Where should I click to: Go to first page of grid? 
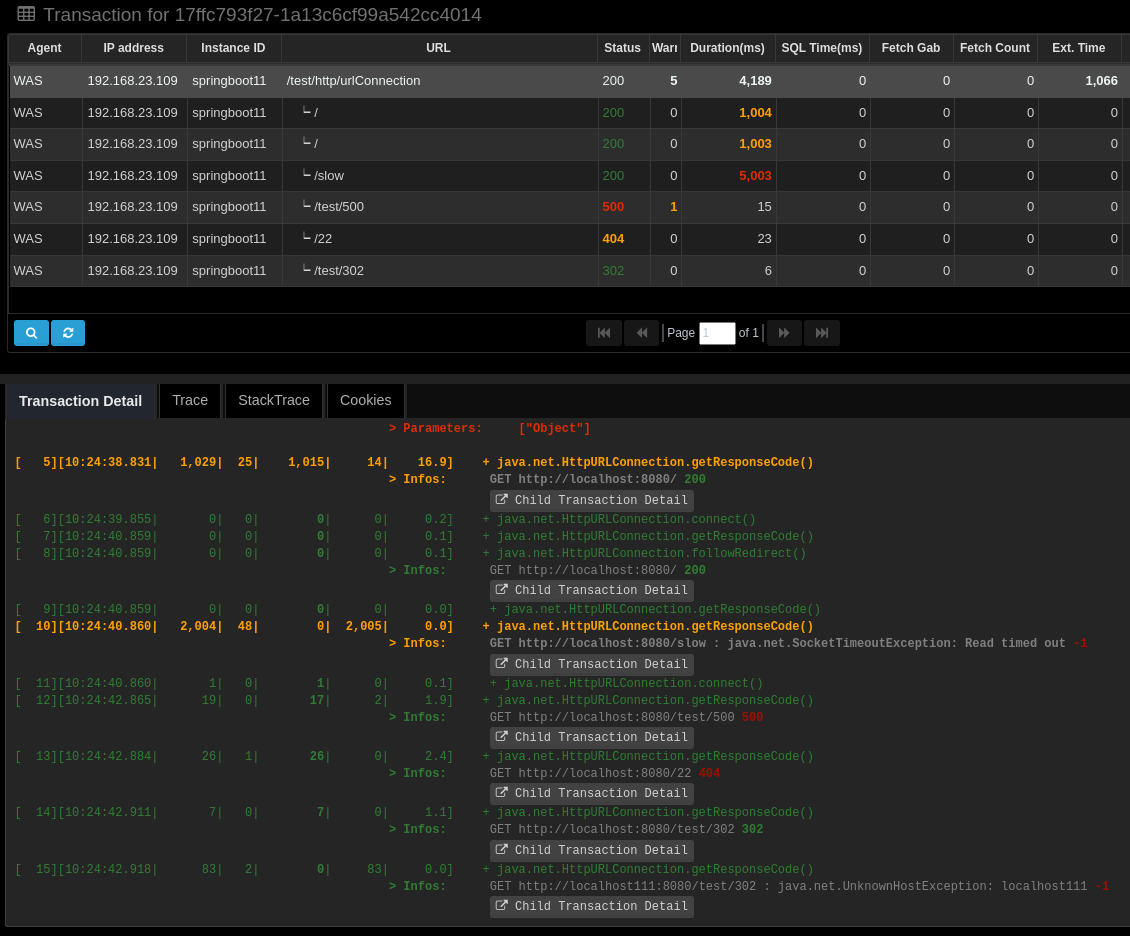(x=604, y=333)
